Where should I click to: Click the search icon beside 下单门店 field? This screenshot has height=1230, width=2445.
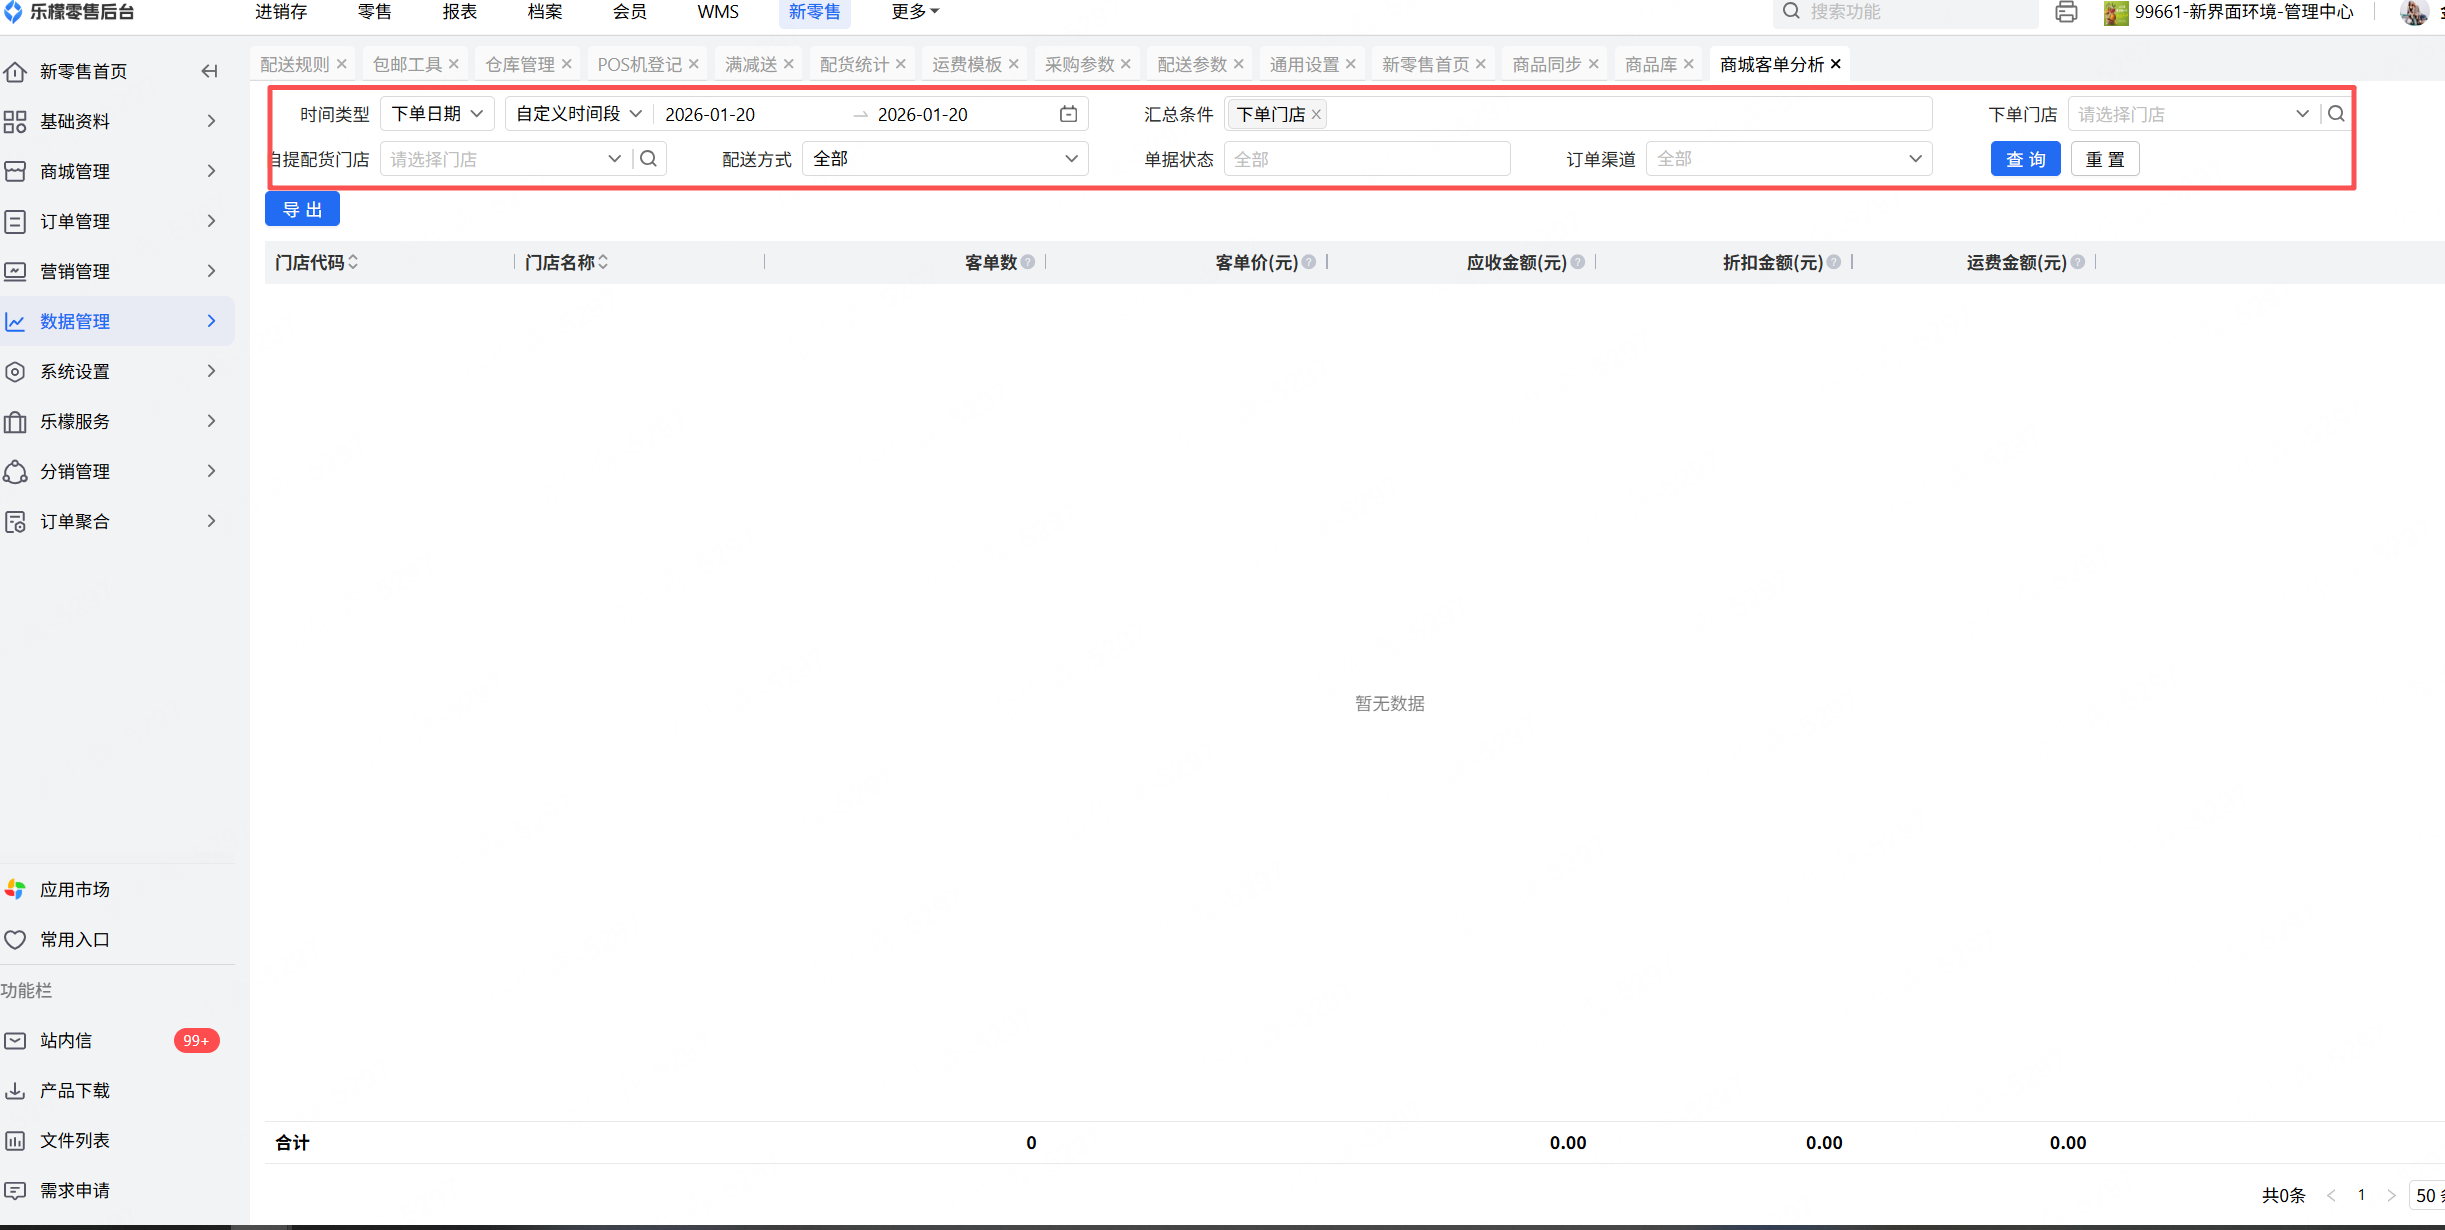pos(2336,114)
